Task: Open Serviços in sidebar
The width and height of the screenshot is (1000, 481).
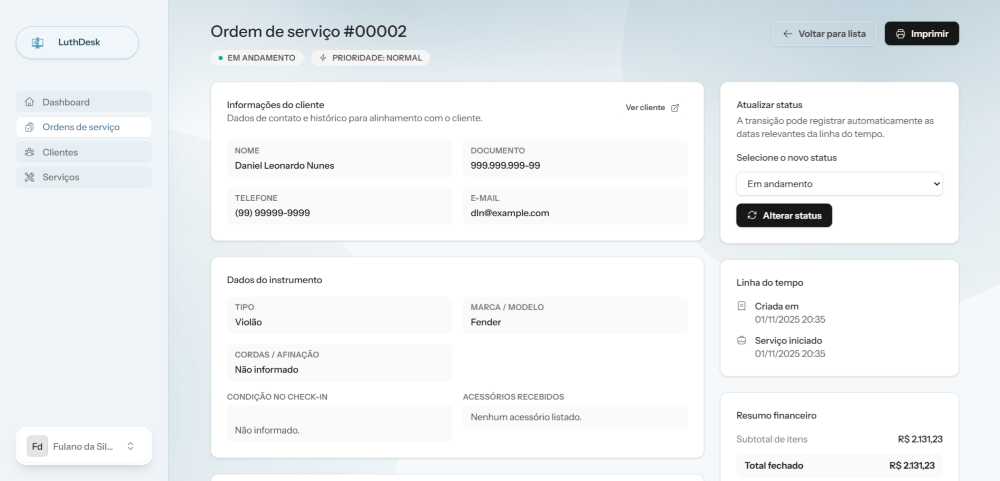Action: click(x=84, y=177)
